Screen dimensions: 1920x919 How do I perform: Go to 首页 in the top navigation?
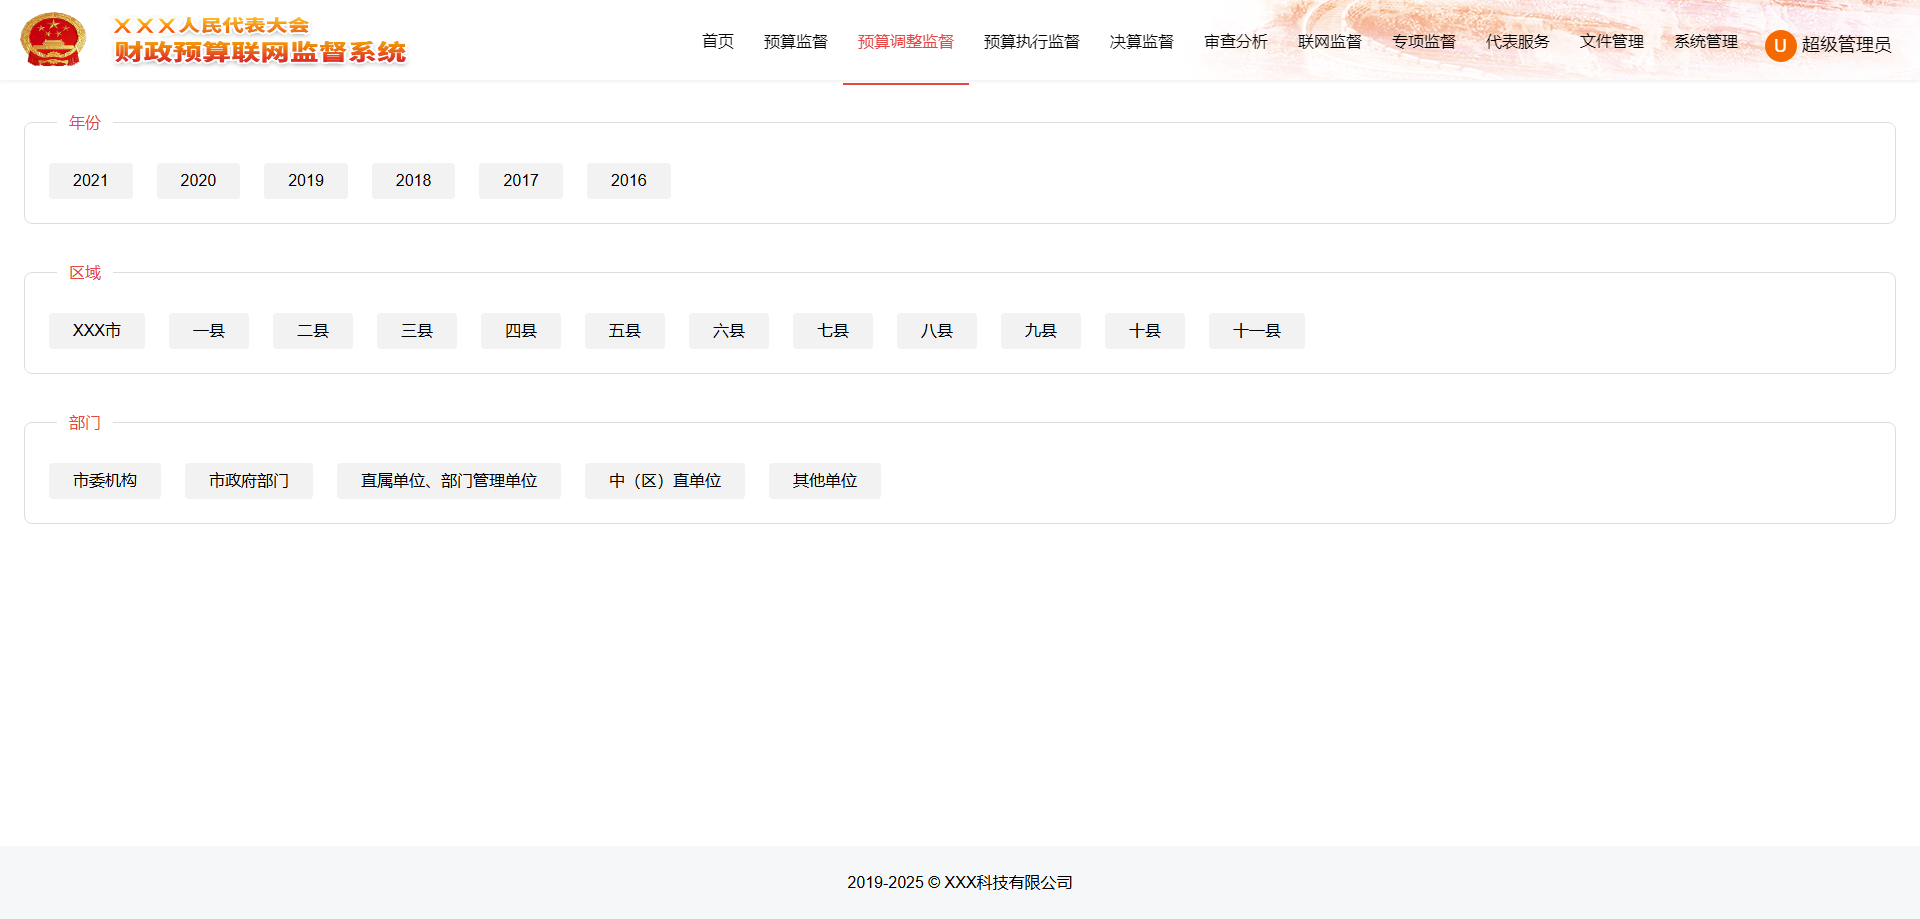point(718,41)
